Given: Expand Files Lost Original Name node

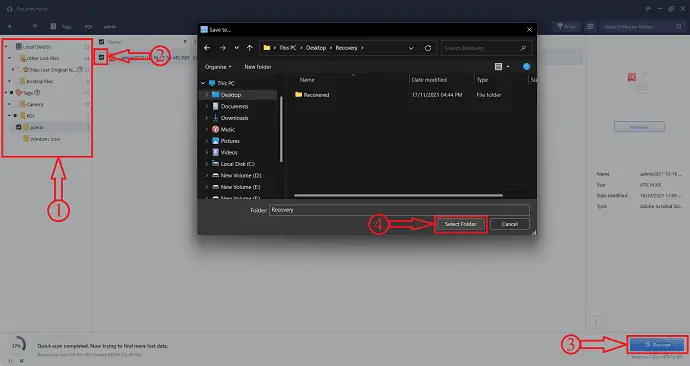Looking at the screenshot, I should 13,70.
